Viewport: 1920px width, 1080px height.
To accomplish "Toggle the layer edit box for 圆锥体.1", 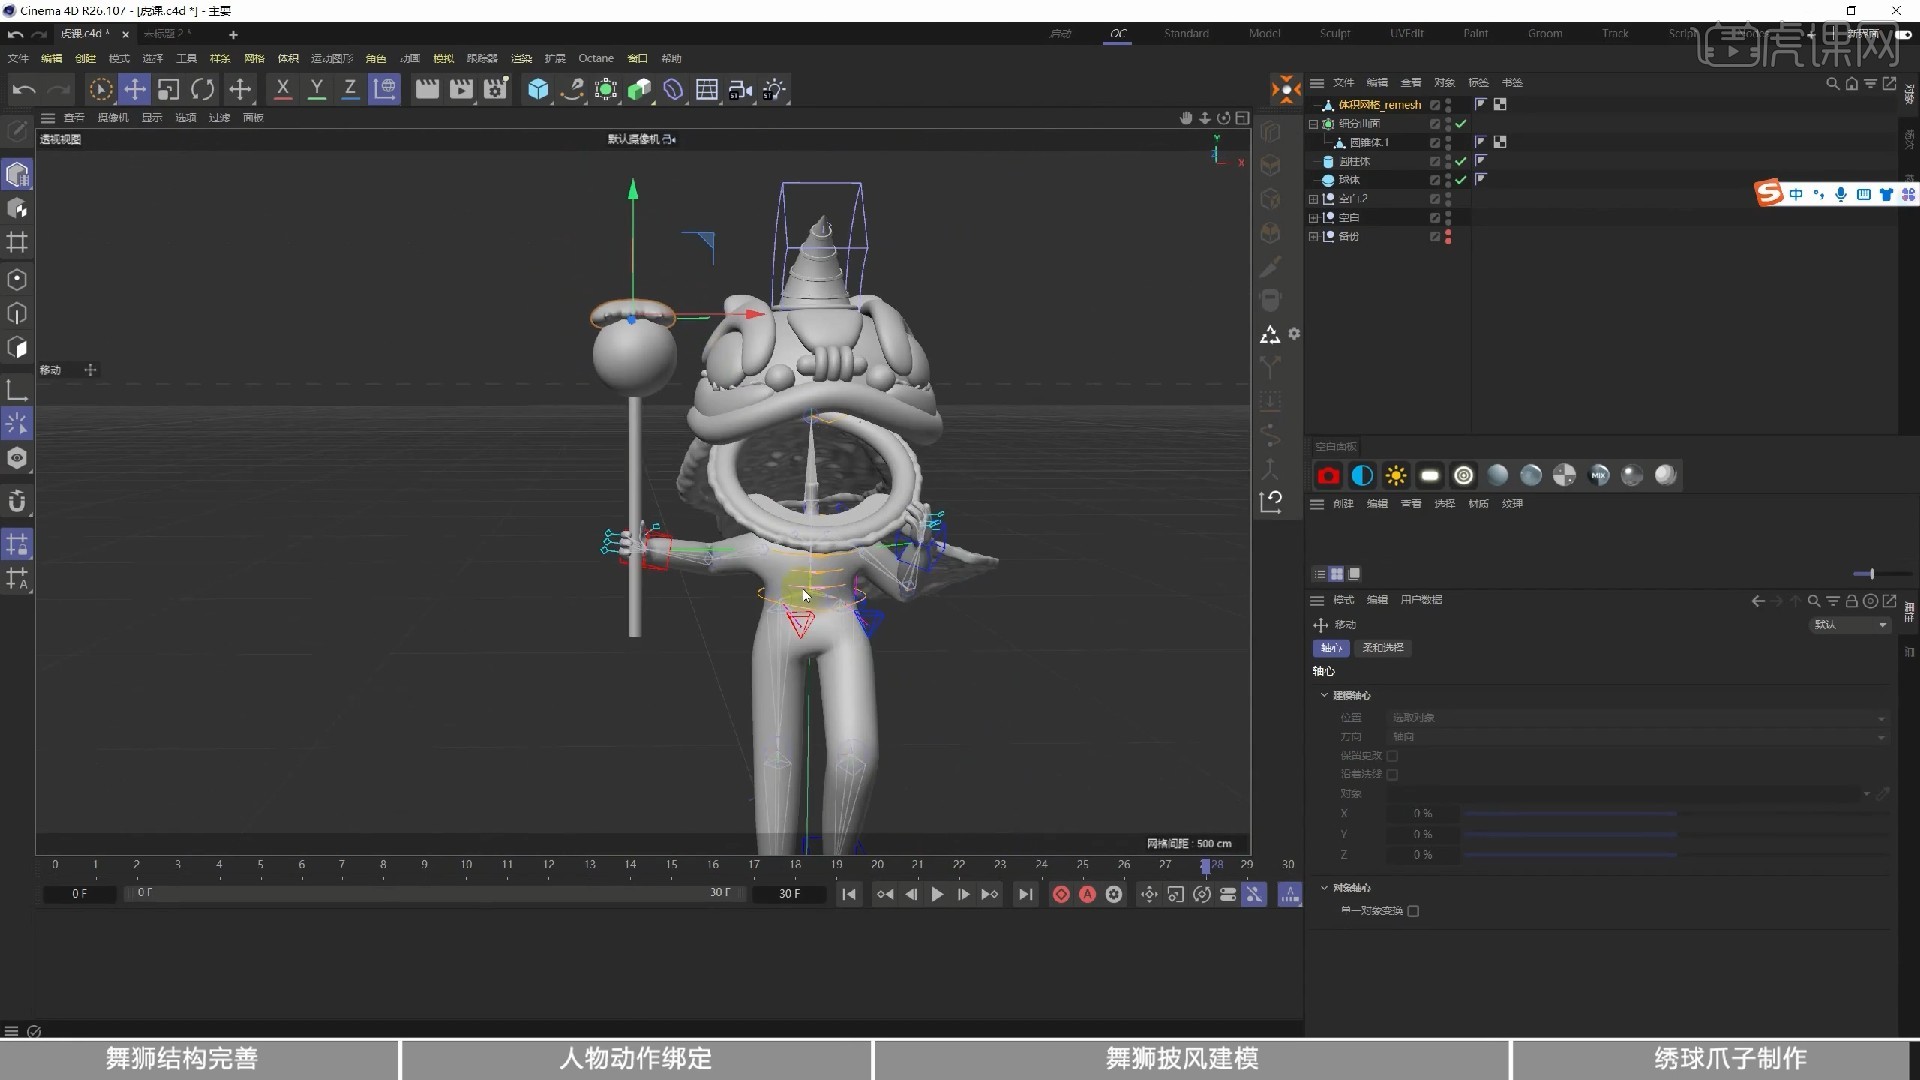I will pos(1435,142).
